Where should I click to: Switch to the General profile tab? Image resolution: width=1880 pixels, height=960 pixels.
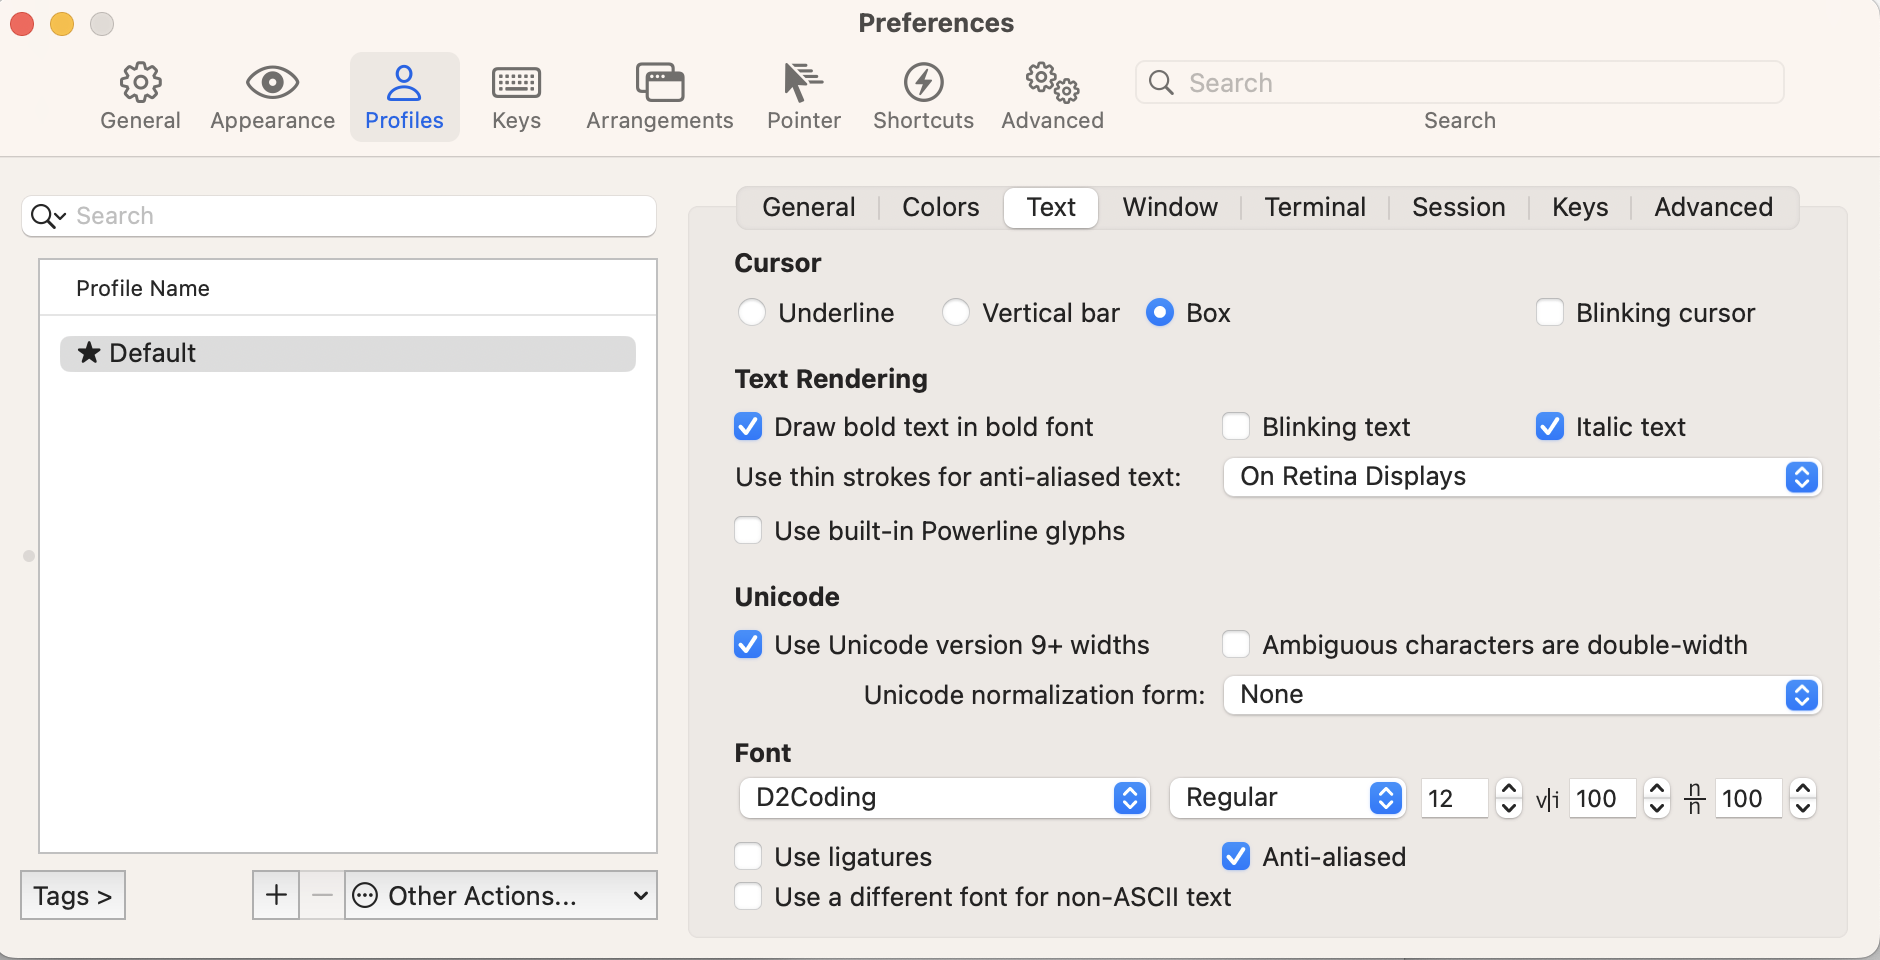coord(808,207)
